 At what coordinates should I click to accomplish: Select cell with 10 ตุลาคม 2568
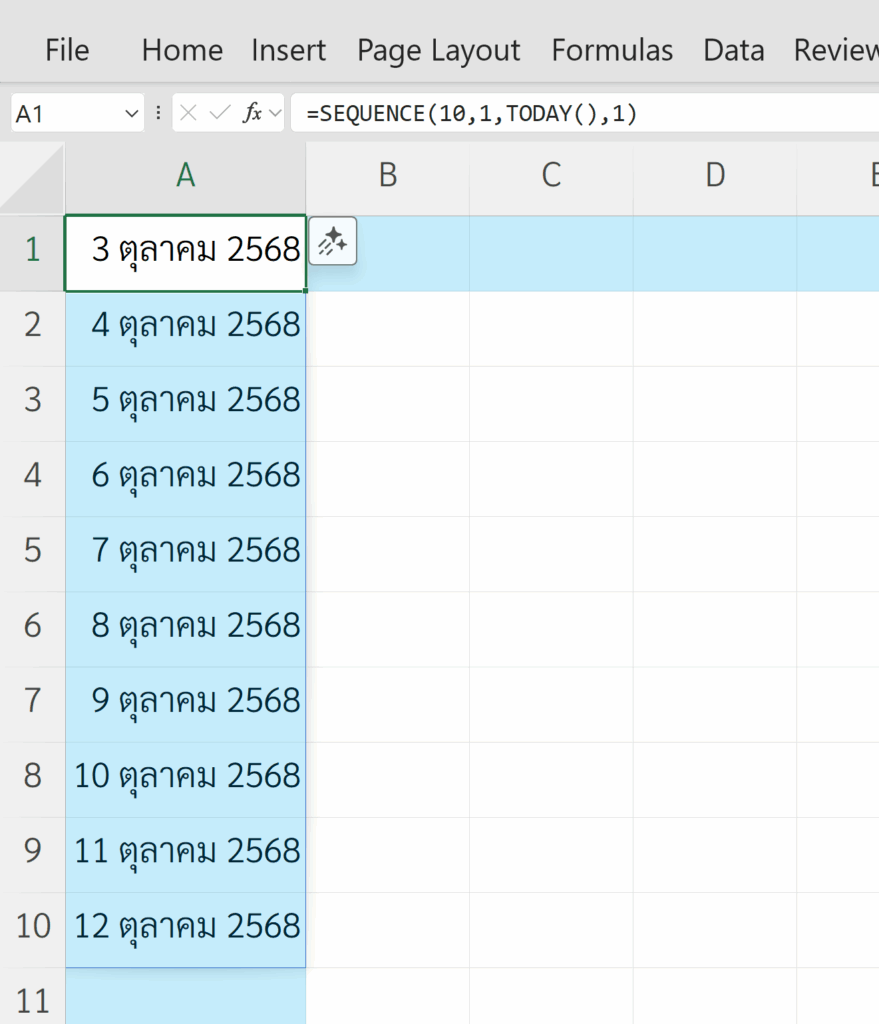point(186,776)
